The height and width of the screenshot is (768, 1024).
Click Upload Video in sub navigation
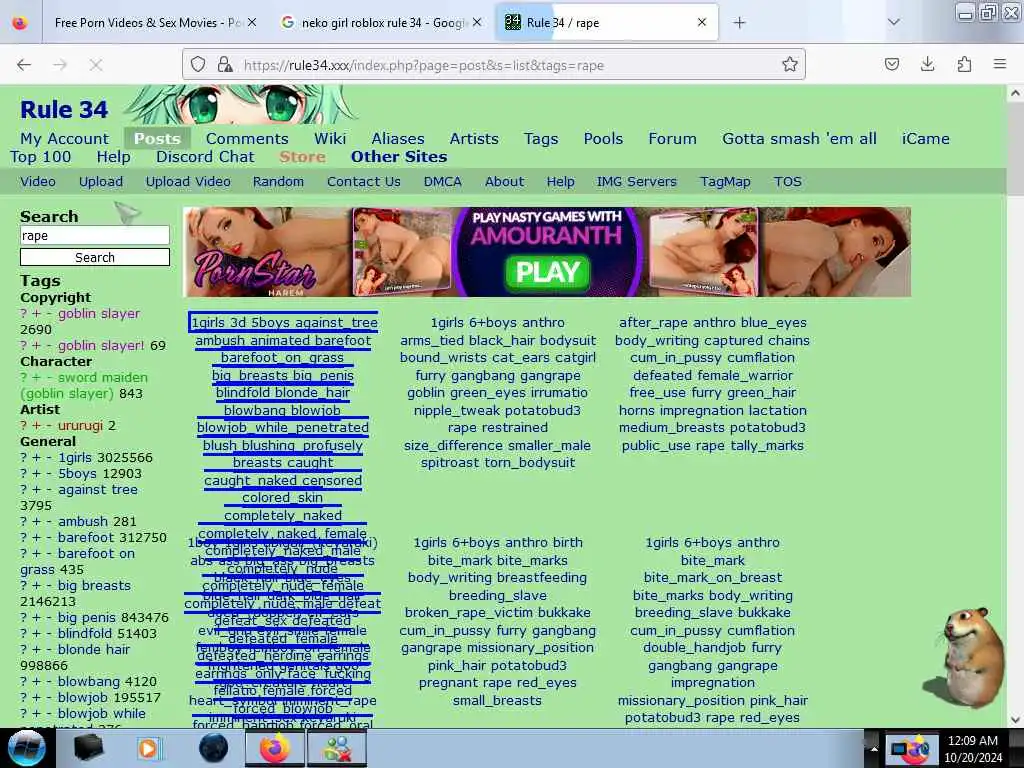pyautogui.click(x=188, y=182)
